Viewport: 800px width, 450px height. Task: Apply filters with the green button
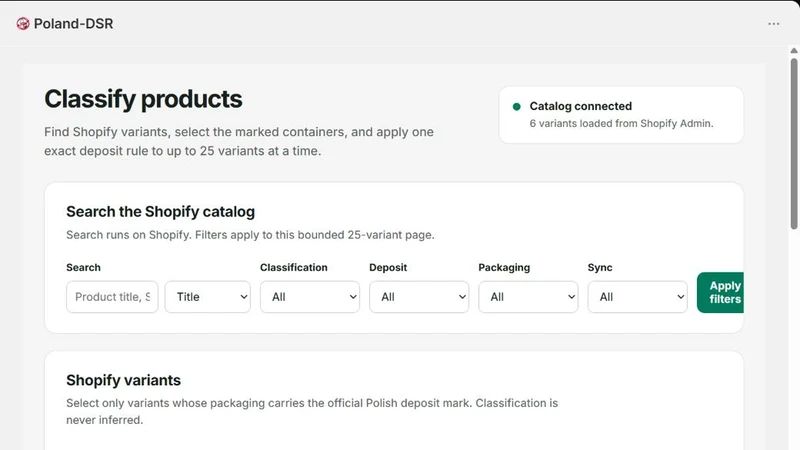click(x=720, y=292)
